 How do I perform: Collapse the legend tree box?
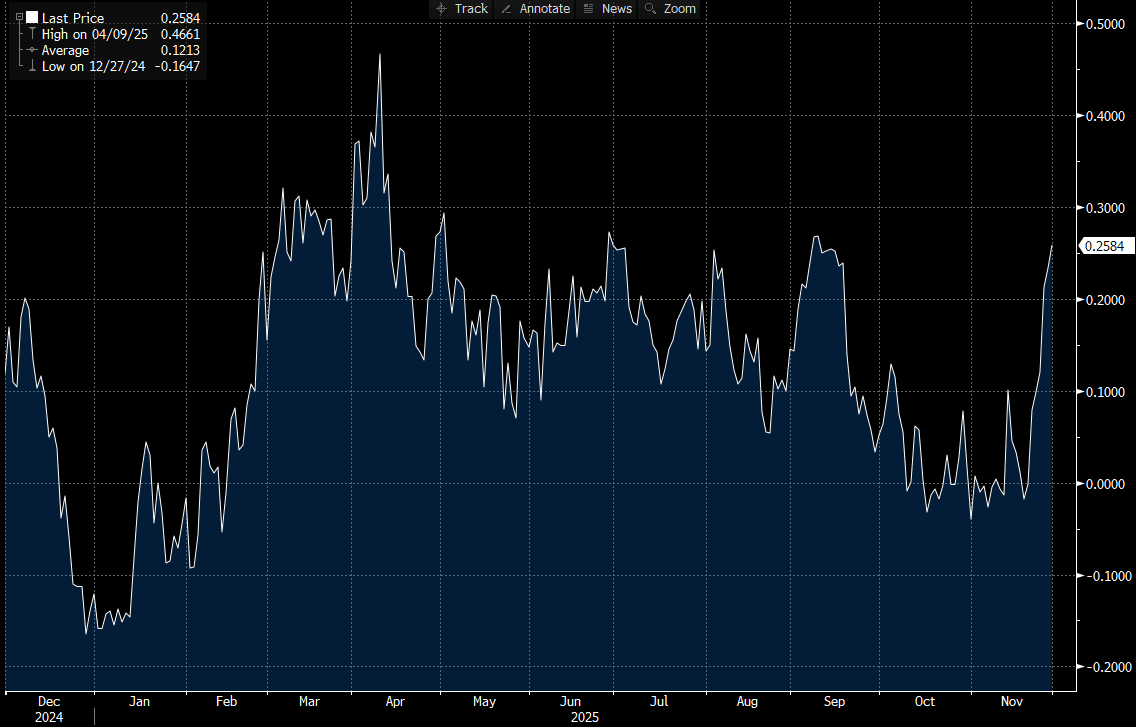coord(19,18)
